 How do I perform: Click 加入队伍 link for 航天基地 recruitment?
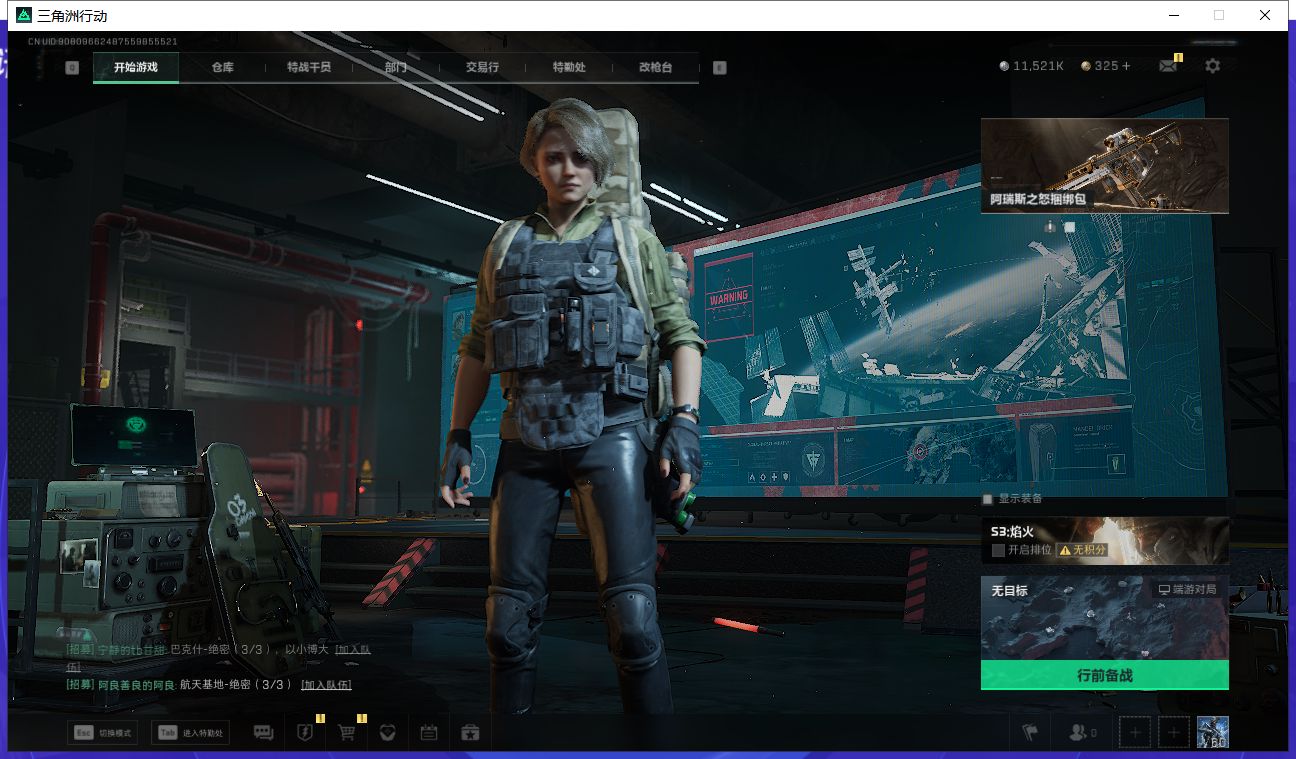[326, 685]
